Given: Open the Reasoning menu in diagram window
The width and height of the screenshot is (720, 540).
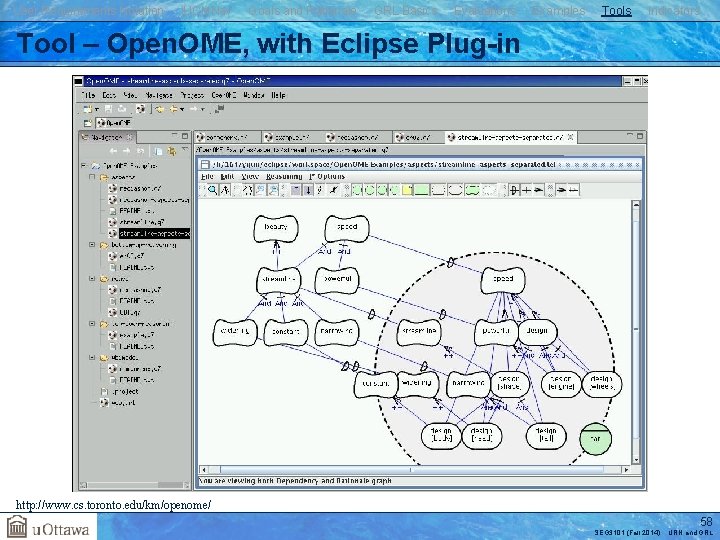Looking at the screenshot, I should [x=284, y=176].
